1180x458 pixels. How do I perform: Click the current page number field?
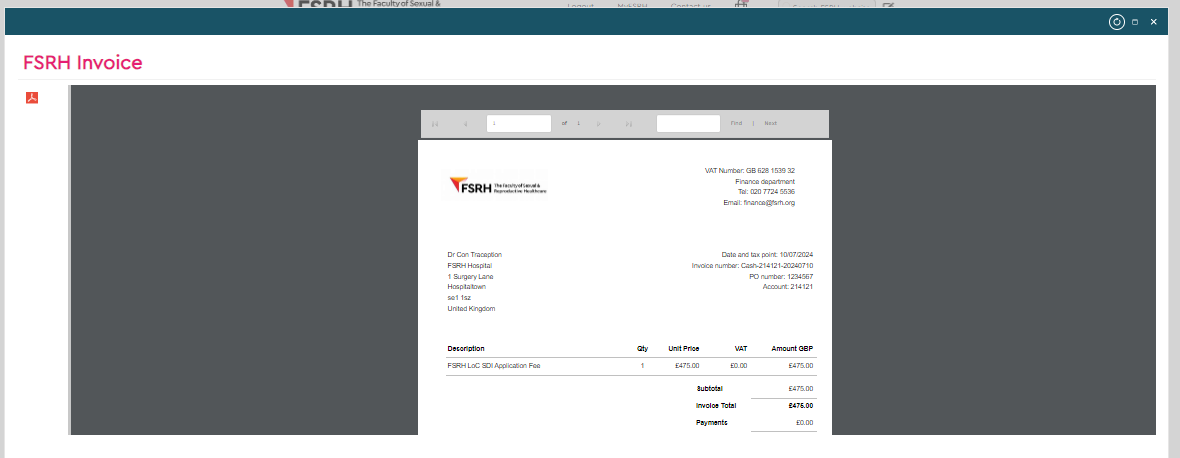tap(519, 123)
